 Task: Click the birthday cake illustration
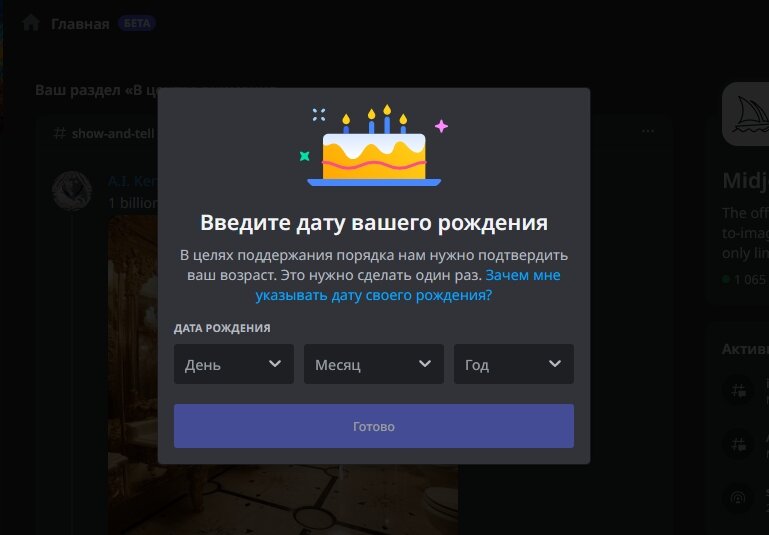[x=374, y=146]
